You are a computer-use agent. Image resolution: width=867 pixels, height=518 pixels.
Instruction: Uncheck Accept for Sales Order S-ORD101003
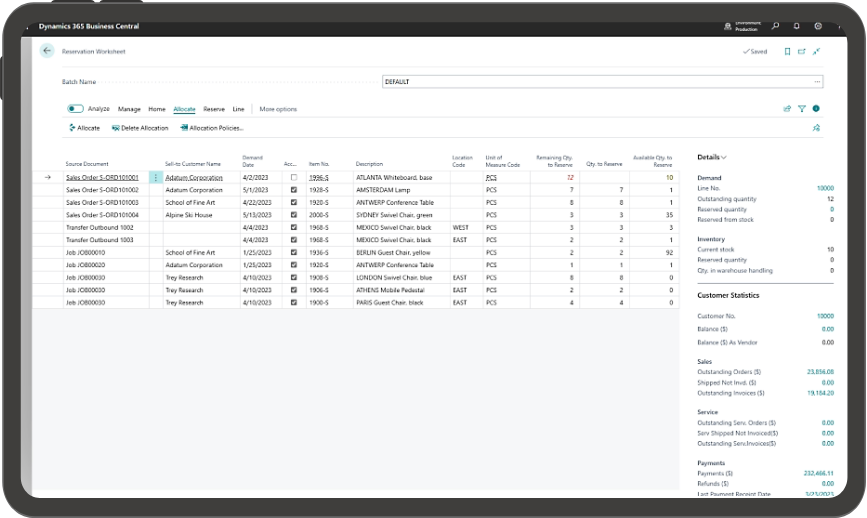click(x=294, y=202)
